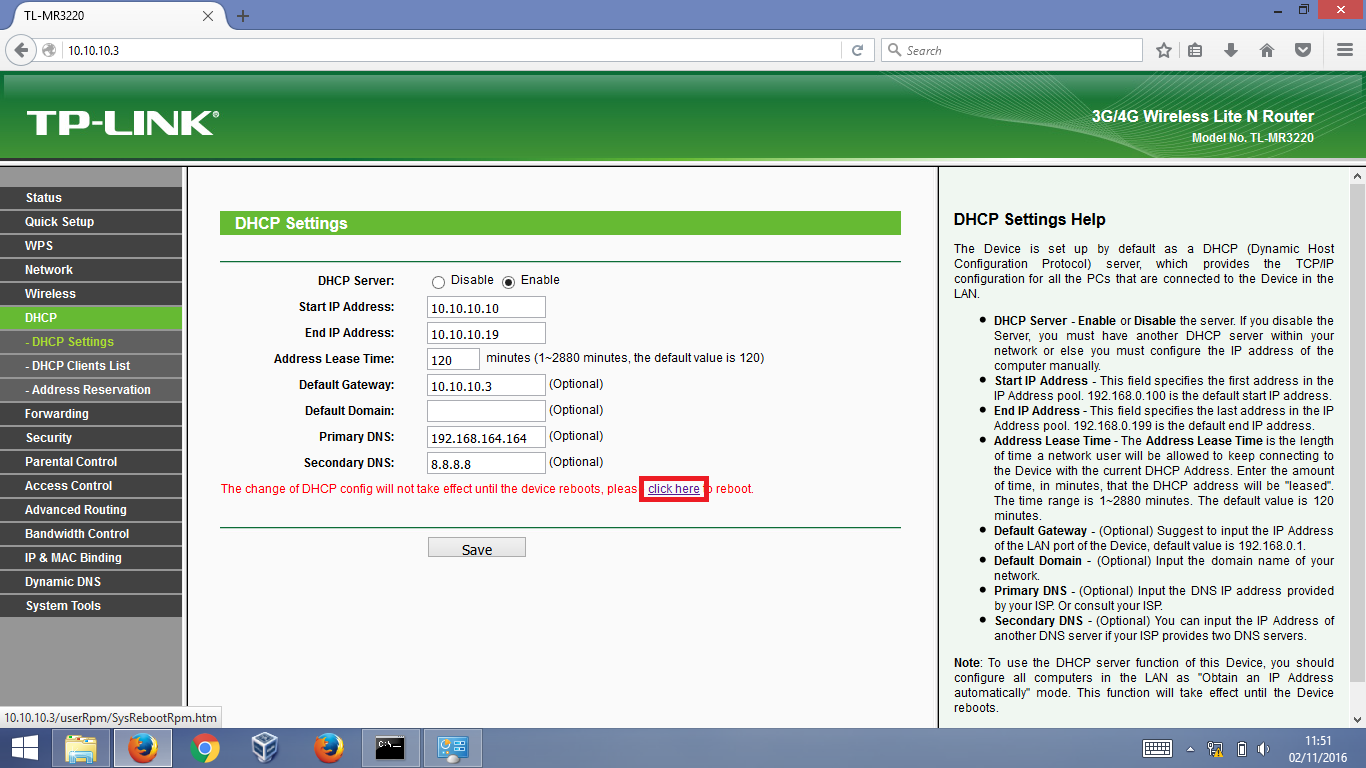Open Parental Control menu item
This screenshot has width=1366, height=768.
tap(91, 462)
